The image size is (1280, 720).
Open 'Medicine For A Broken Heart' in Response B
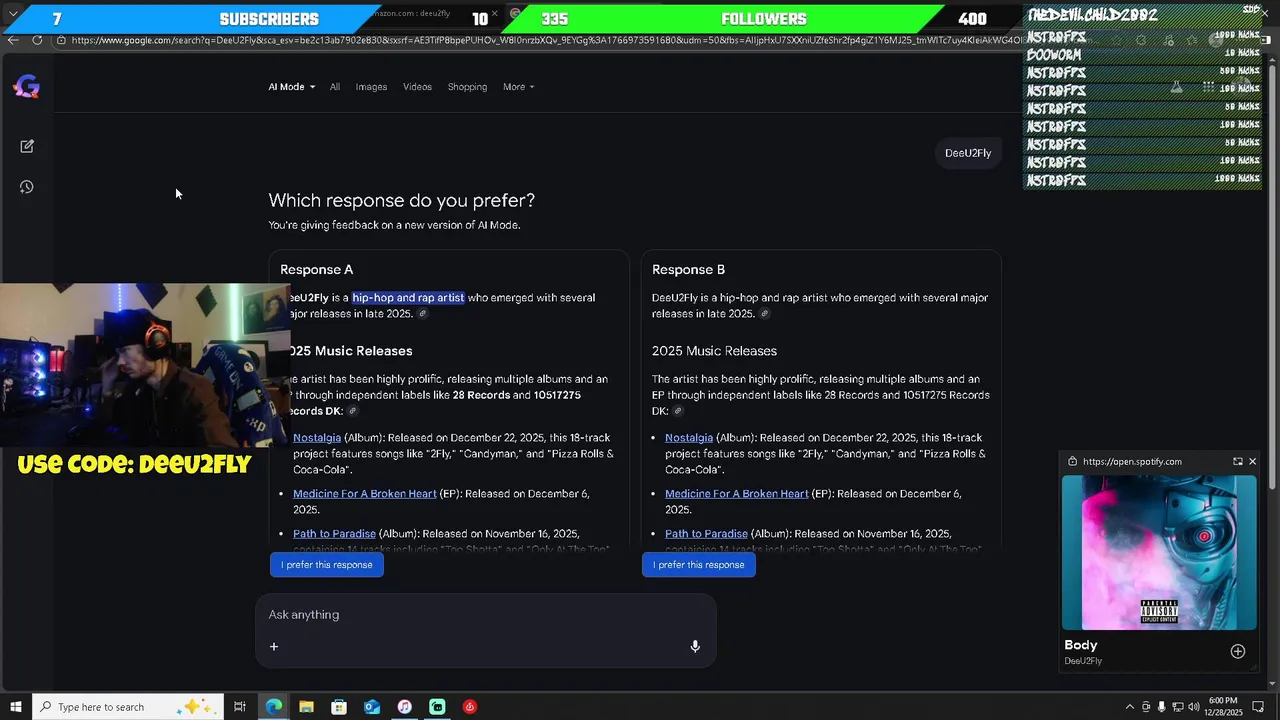tap(737, 494)
